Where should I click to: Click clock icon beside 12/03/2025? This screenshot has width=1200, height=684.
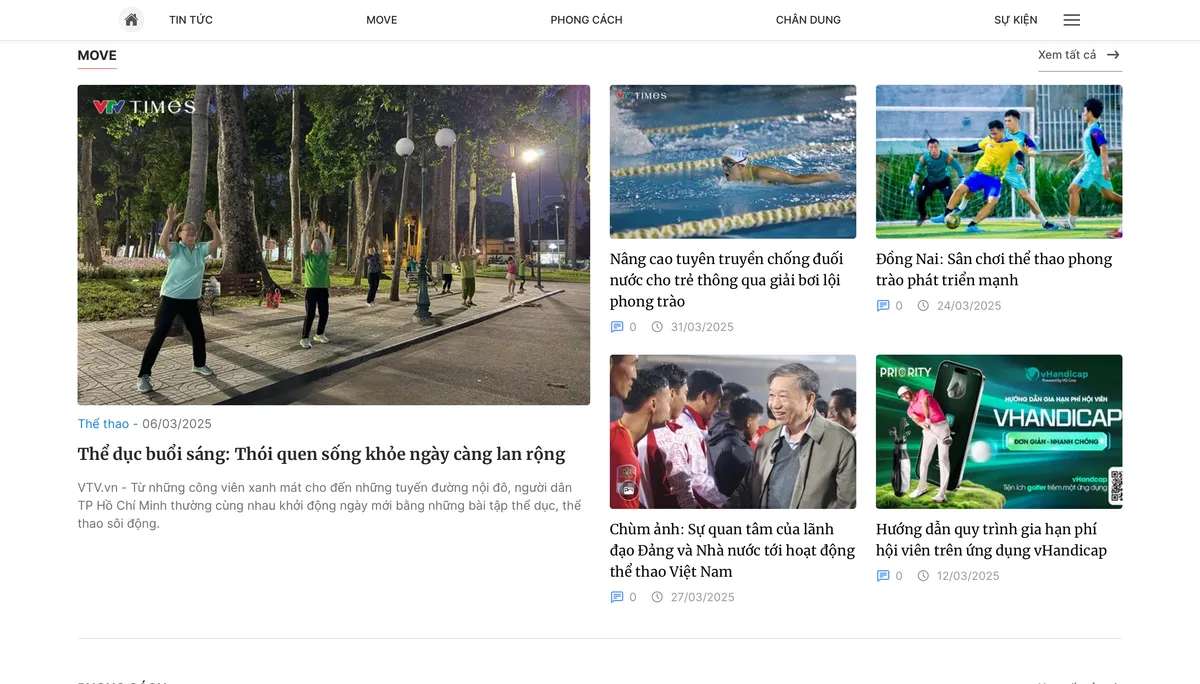tap(923, 576)
